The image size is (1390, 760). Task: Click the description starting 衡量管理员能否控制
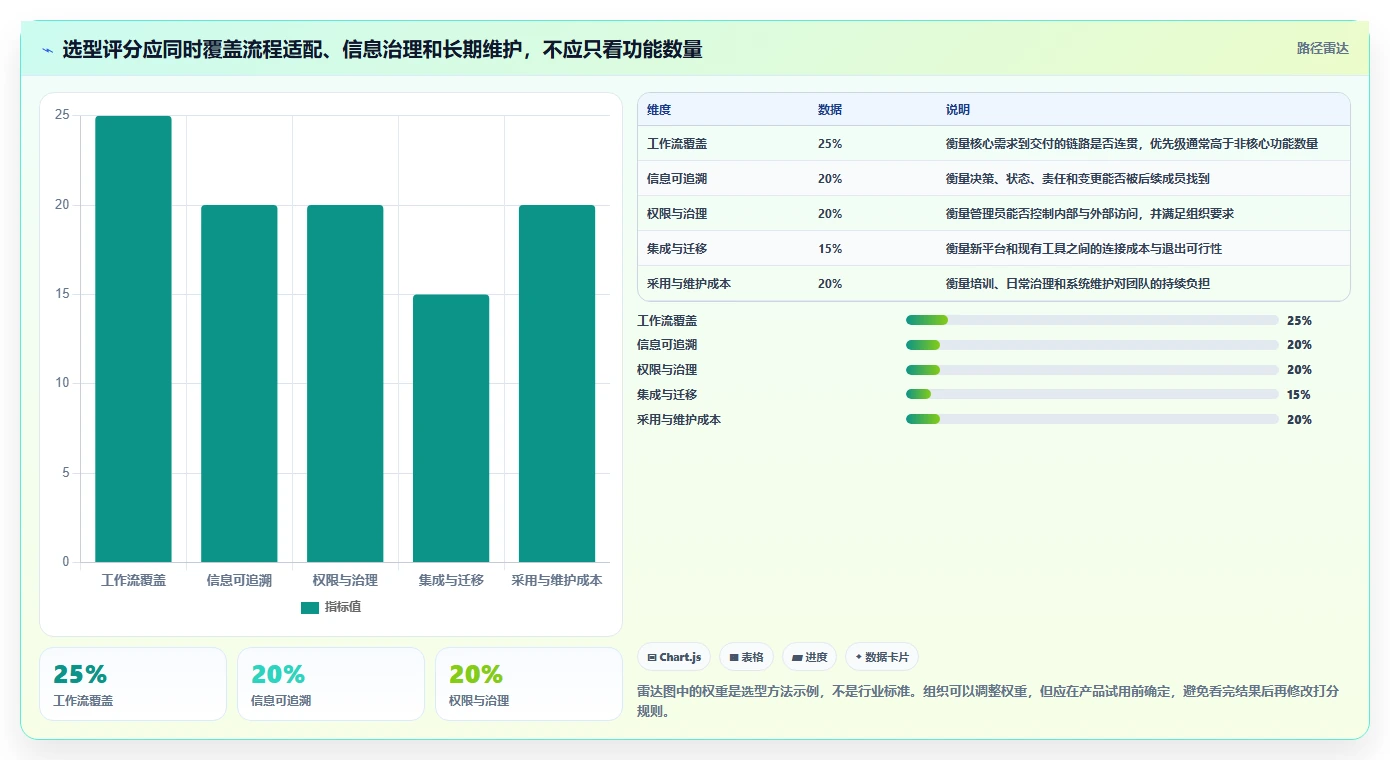[1092, 214]
